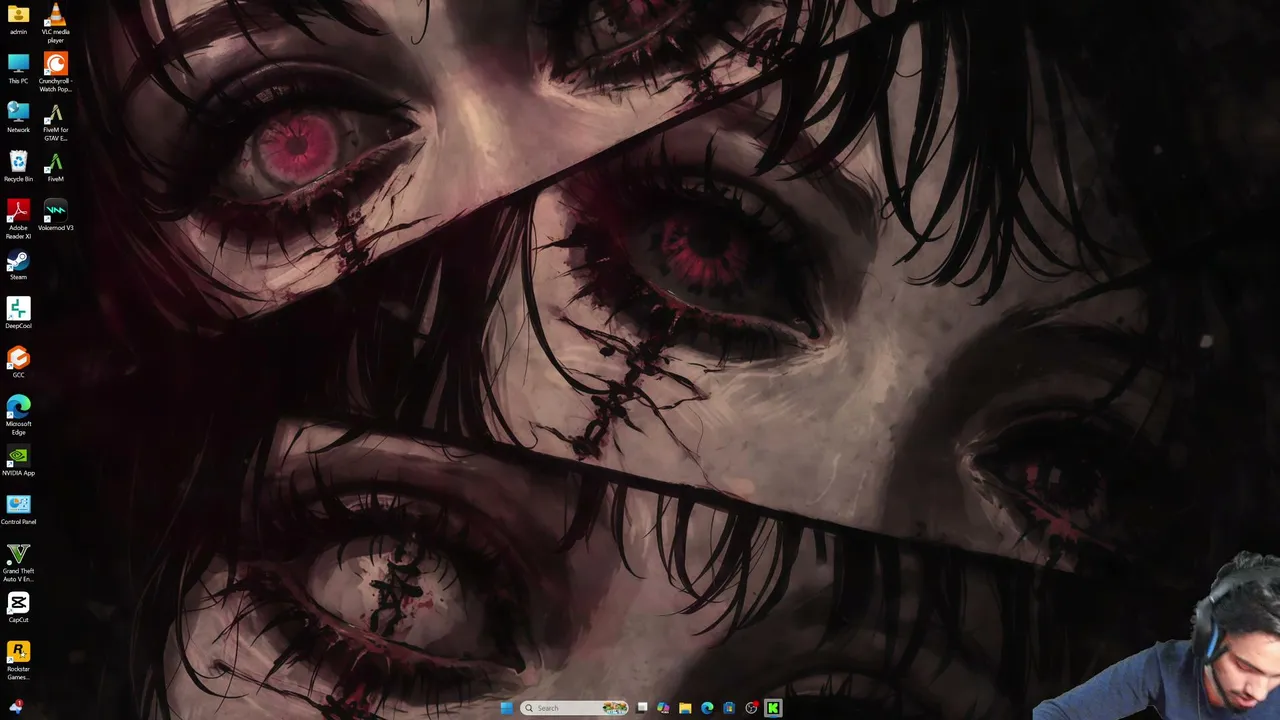
Task: Select the Adobe Reader XI shortcut
Action: click(18, 220)
